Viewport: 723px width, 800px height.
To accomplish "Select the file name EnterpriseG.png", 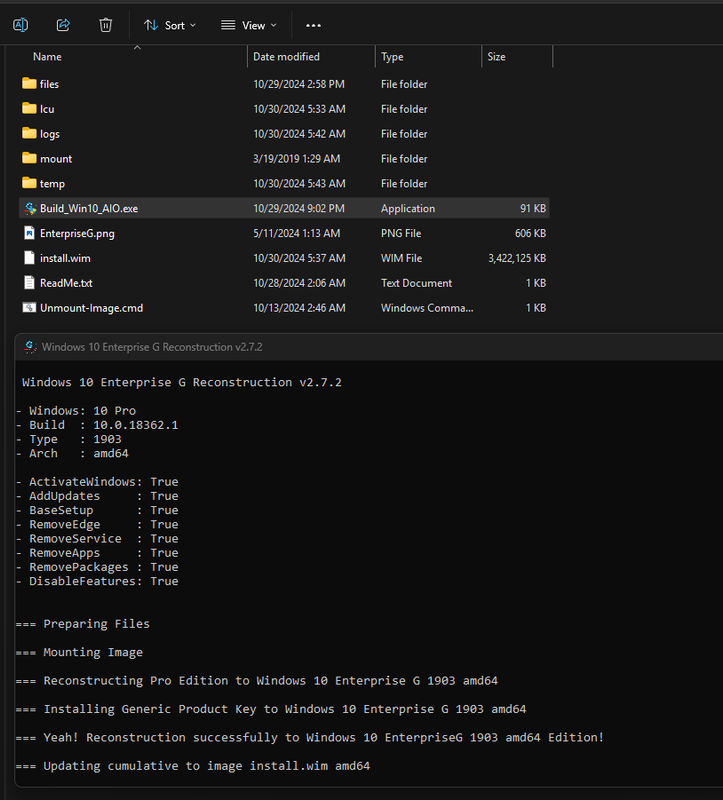I will pyautogui.click(x=77, y=233).
